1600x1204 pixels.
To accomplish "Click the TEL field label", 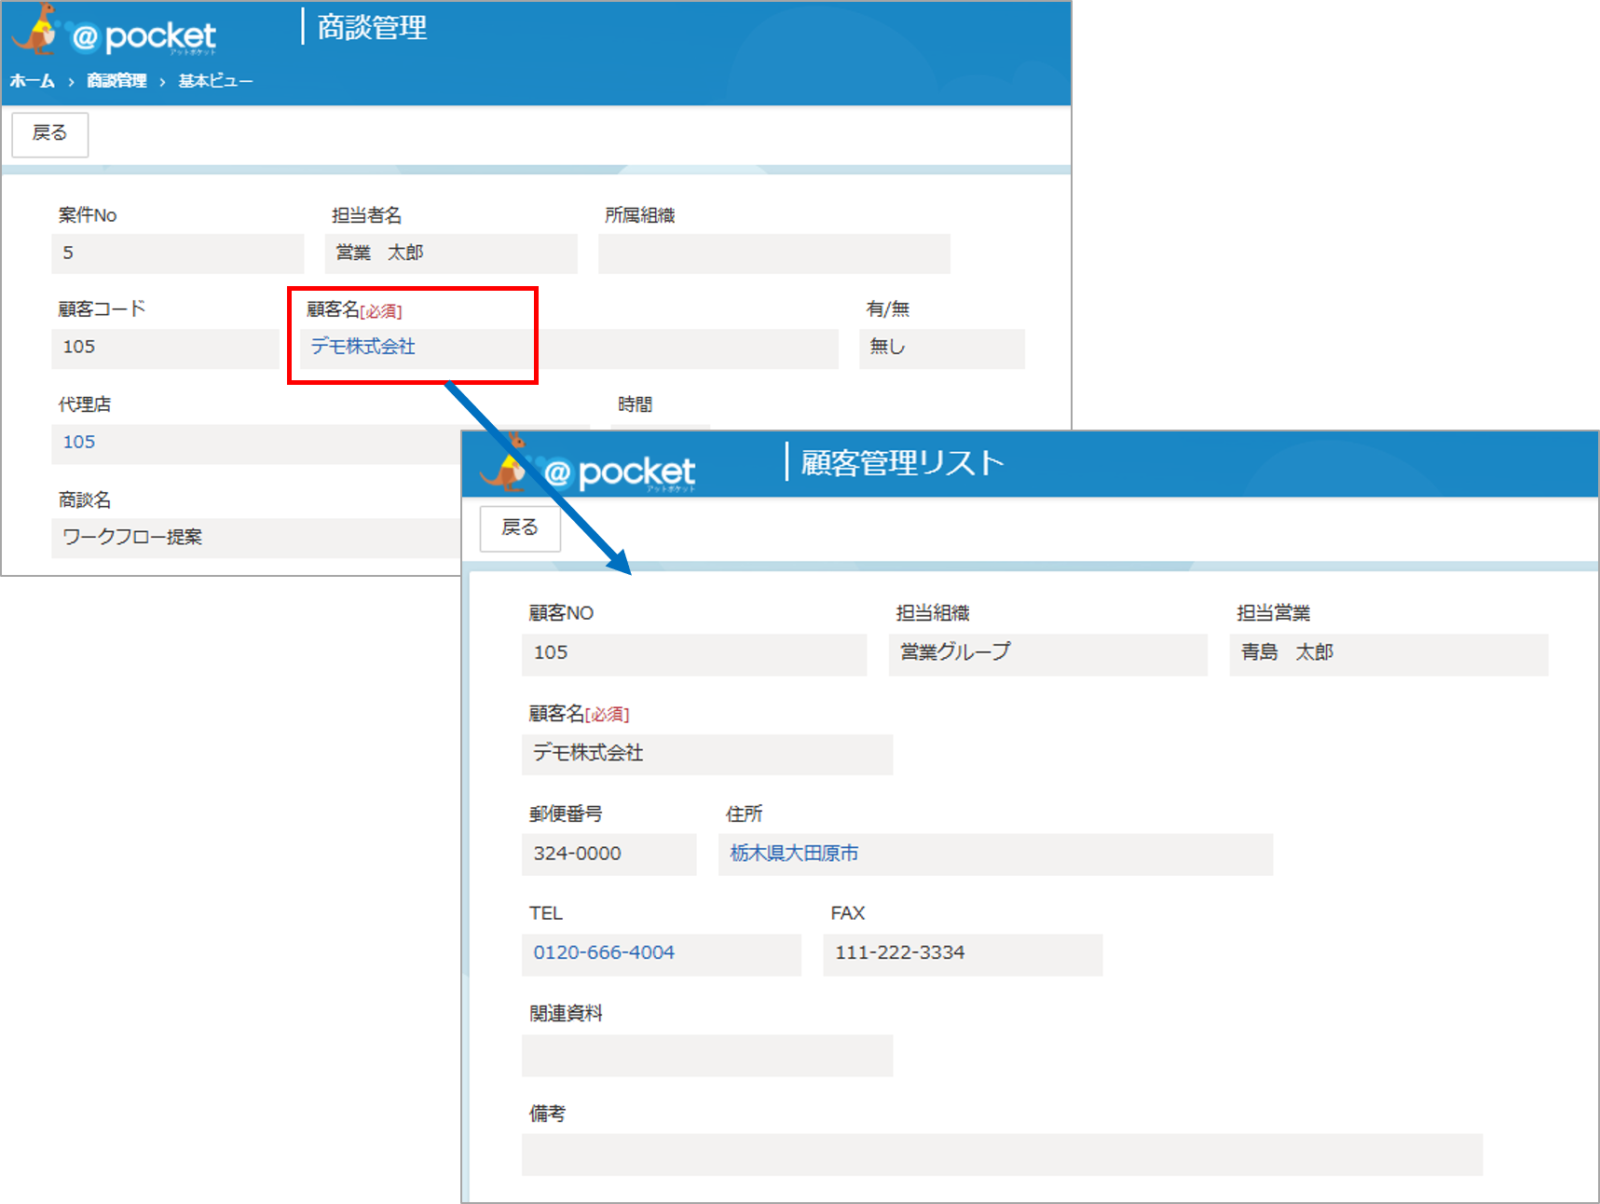I will tap(546, 913).
